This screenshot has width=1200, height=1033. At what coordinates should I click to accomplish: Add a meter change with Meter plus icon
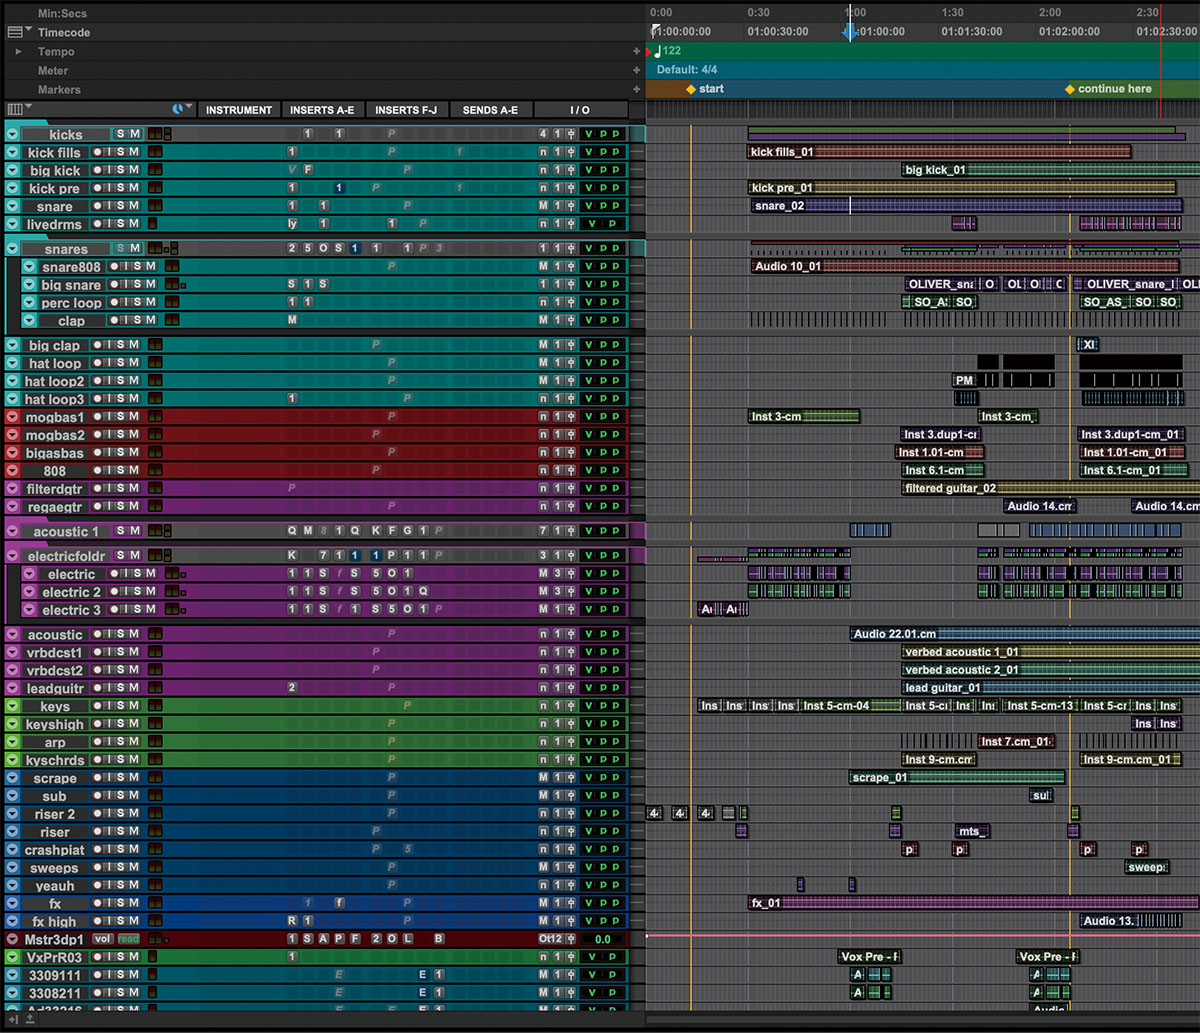click(636, 70)
